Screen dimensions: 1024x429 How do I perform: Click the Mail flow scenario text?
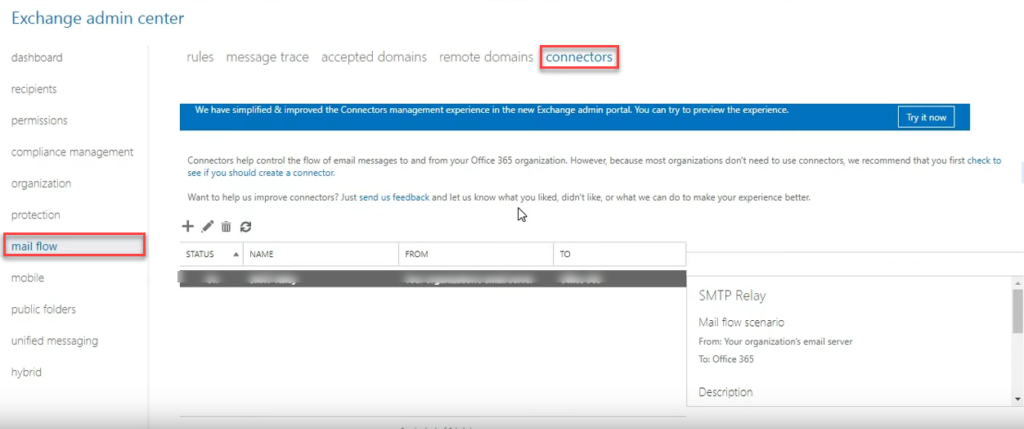tap(741, 323)
